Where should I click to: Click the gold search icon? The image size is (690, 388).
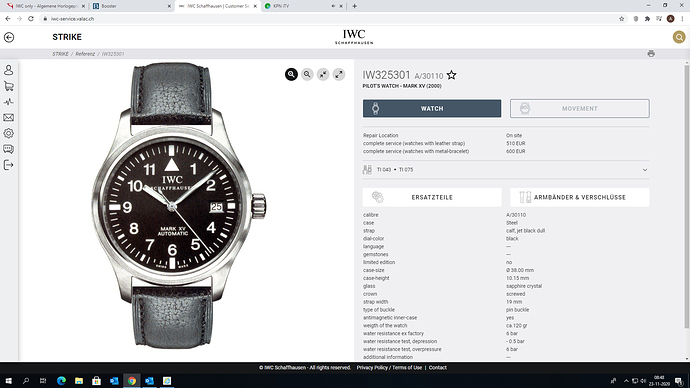tap(679, 37)
